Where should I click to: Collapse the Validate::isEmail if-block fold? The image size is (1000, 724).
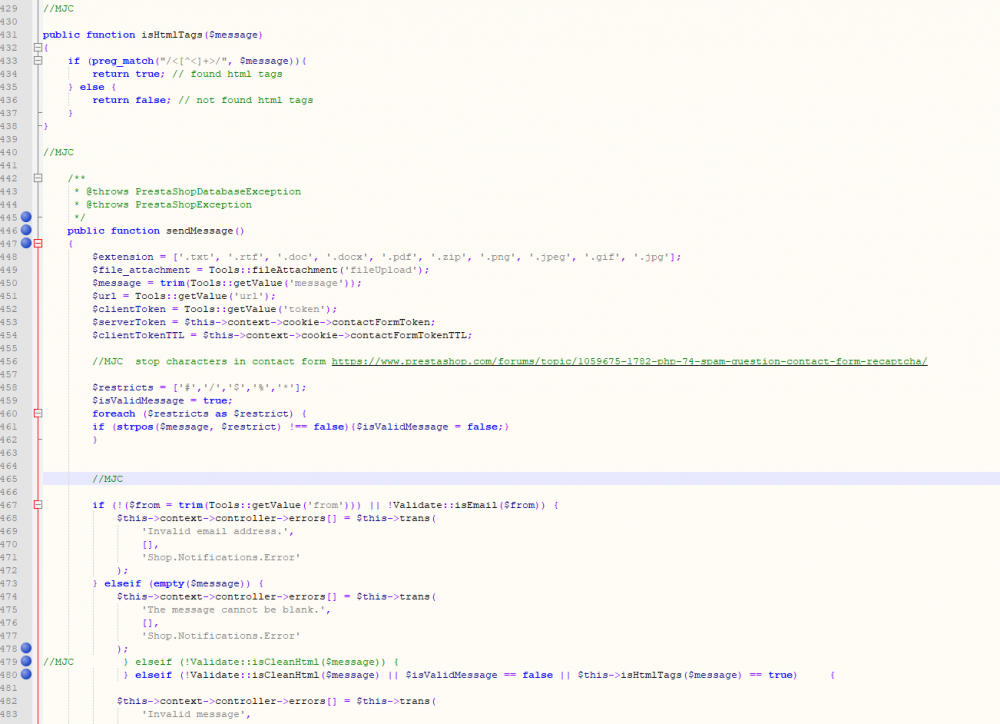click(x=37, y=504)
